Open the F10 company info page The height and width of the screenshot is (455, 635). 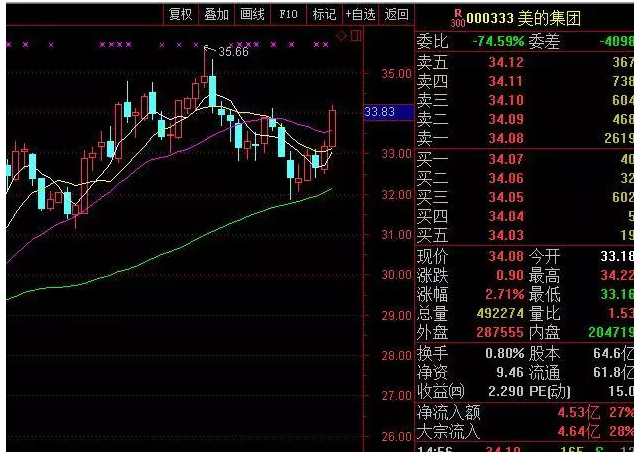click(288, 14)
